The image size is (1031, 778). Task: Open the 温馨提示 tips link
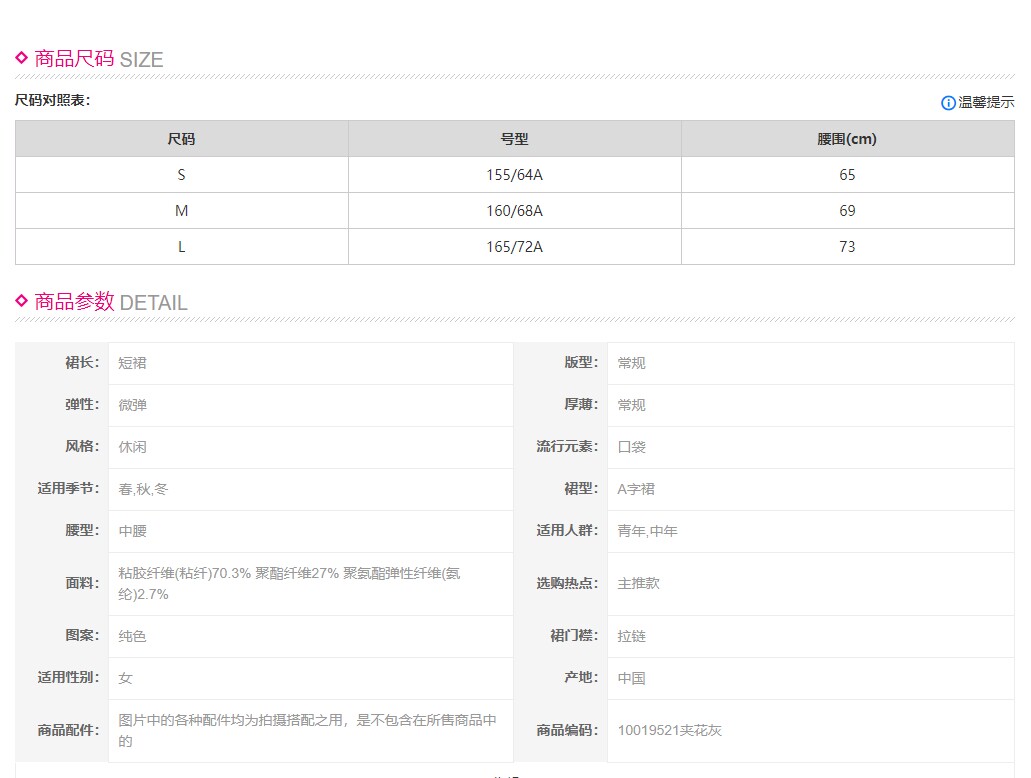(x=986, y=103)
